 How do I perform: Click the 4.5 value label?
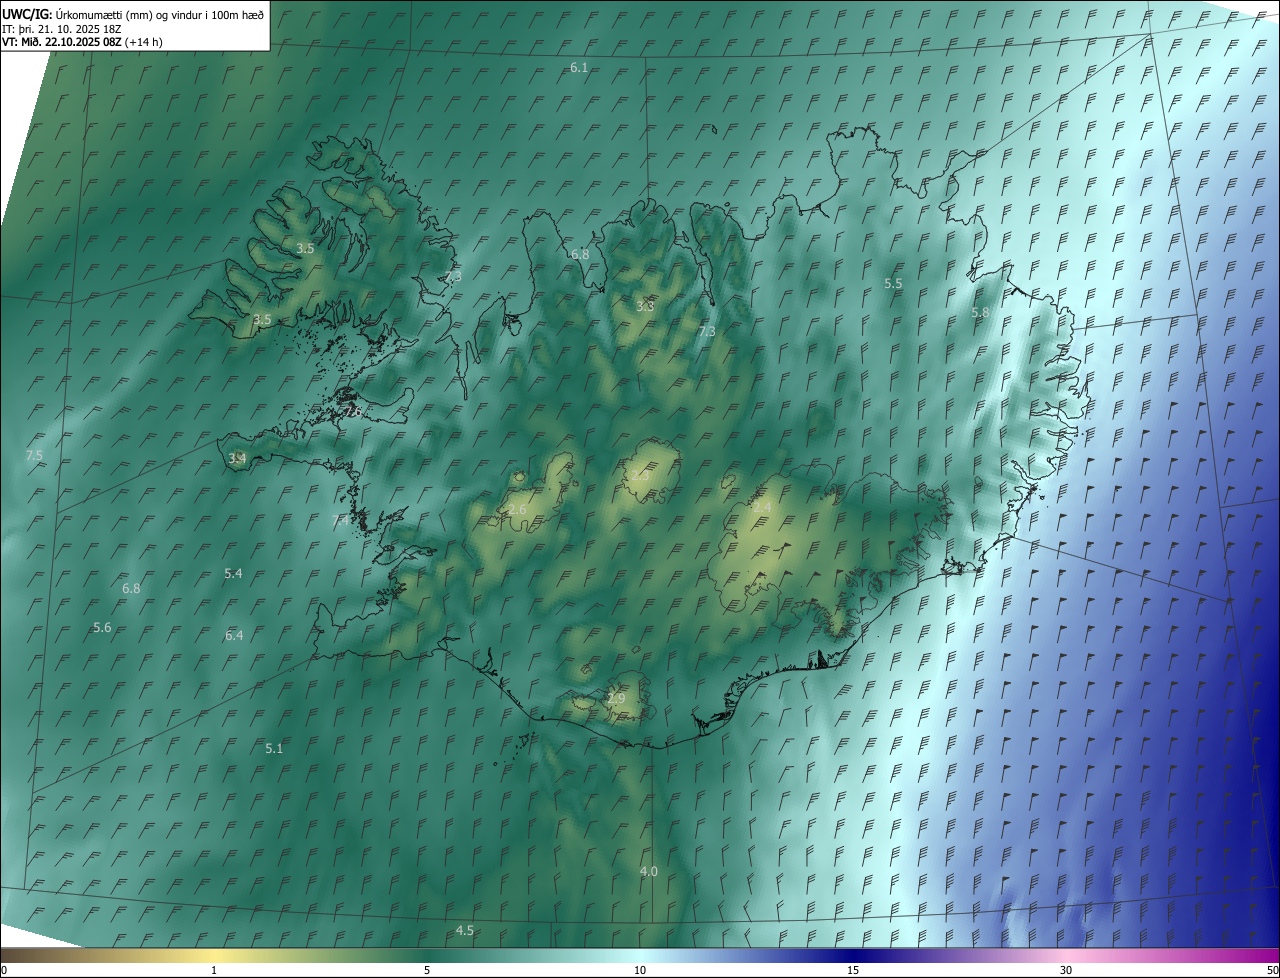[465, 930]
